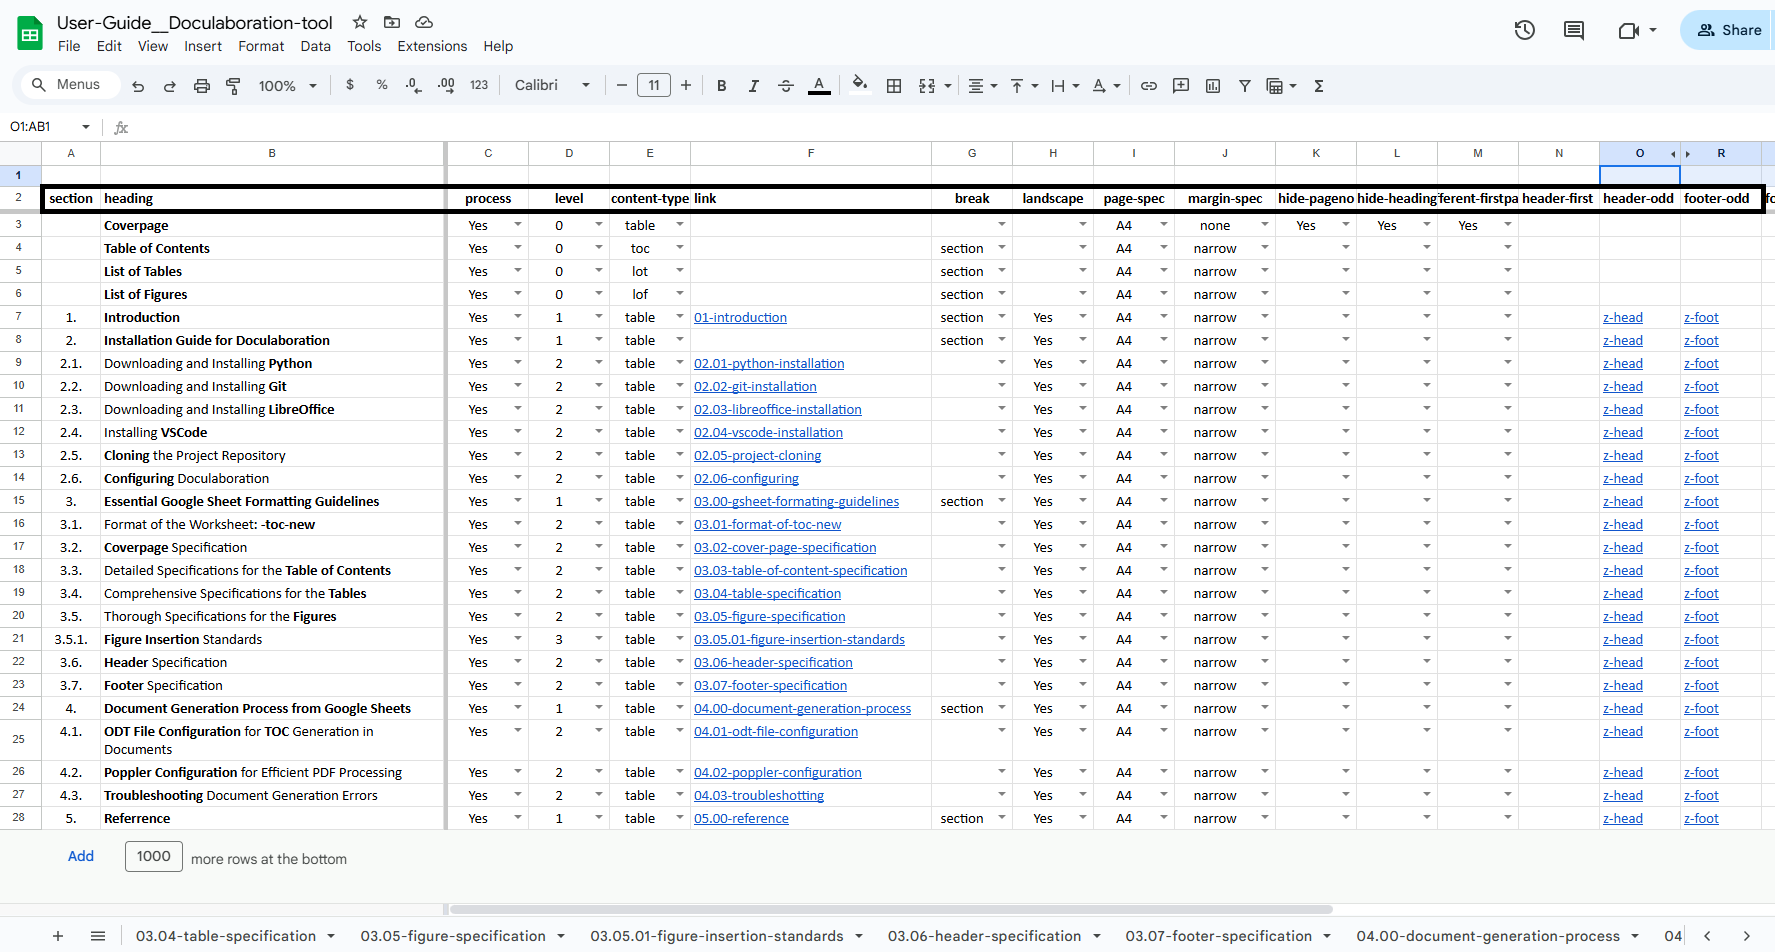
Task: Open the Extensions menu
Action: (x=432, y=46)
